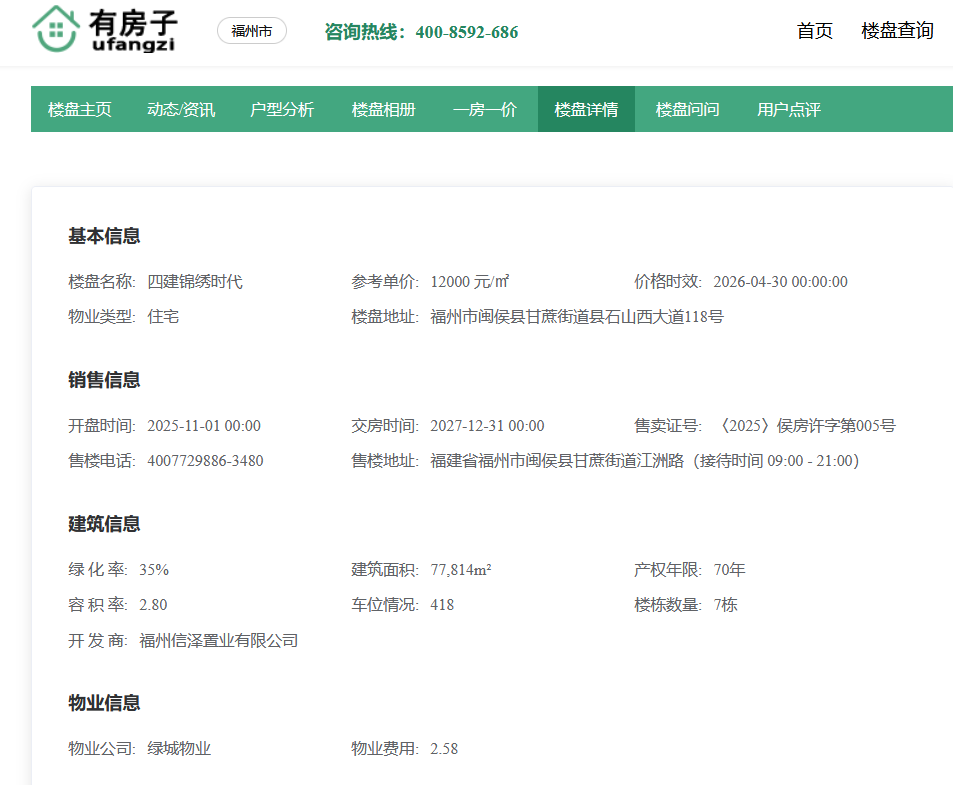Open the 一房一价 tab
The image size is (953, 785).
click(x=485, y=109)
